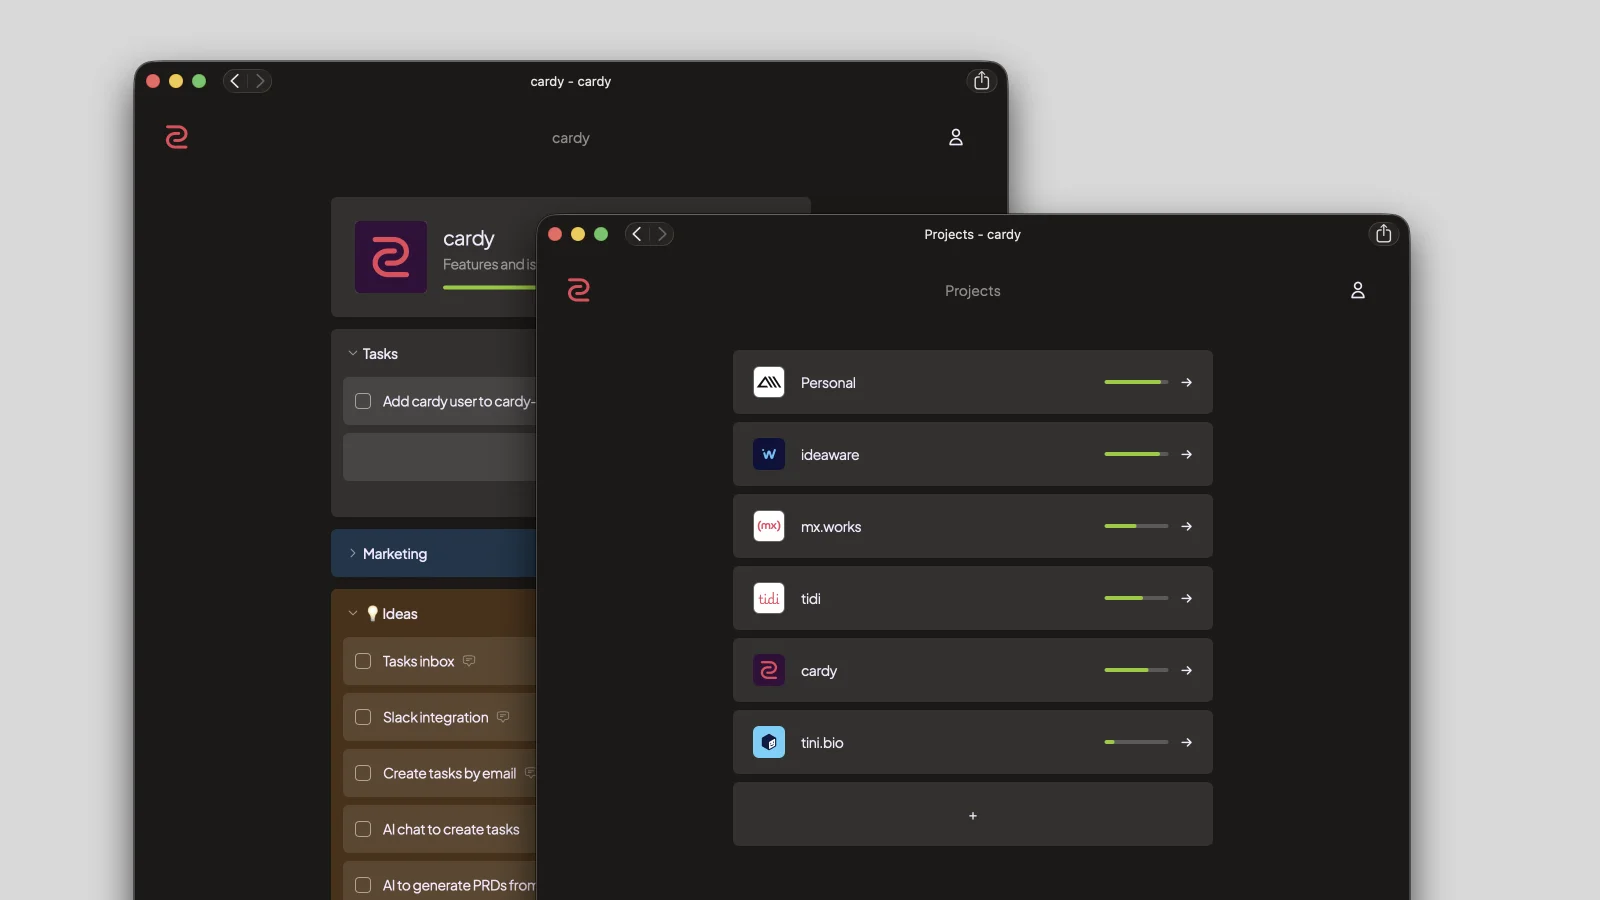The height and width of the screenshot is (900, 1600).
Task: Check the Add cardy user task checkbox
Action: pyautogui.click(x=363, y=401)
